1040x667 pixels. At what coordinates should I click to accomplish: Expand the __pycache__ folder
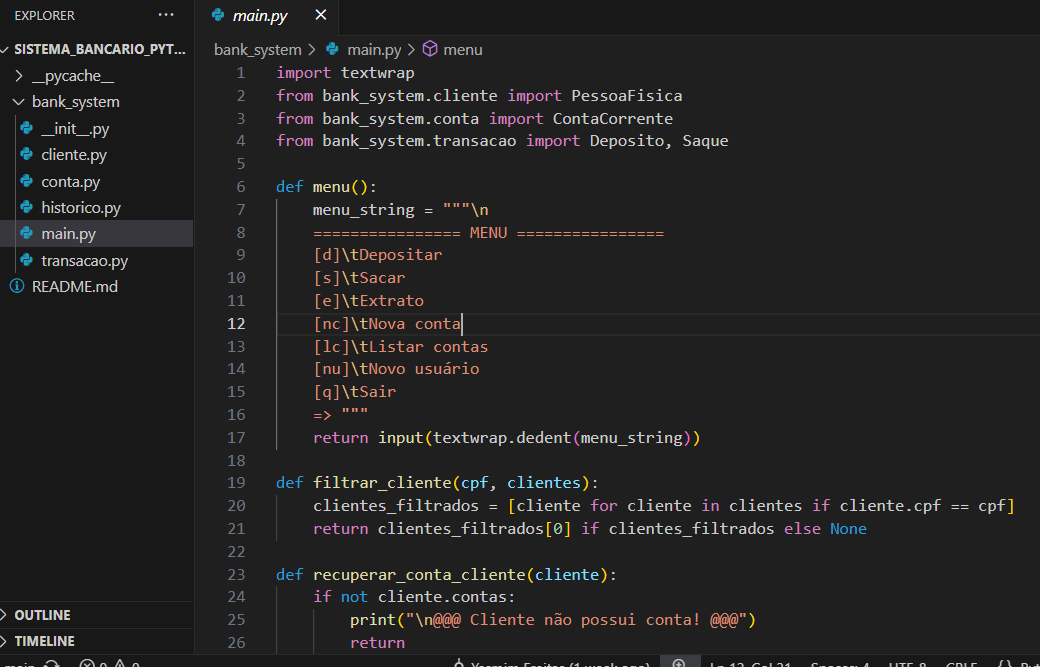pyautogui.click(x=19, y=76)
